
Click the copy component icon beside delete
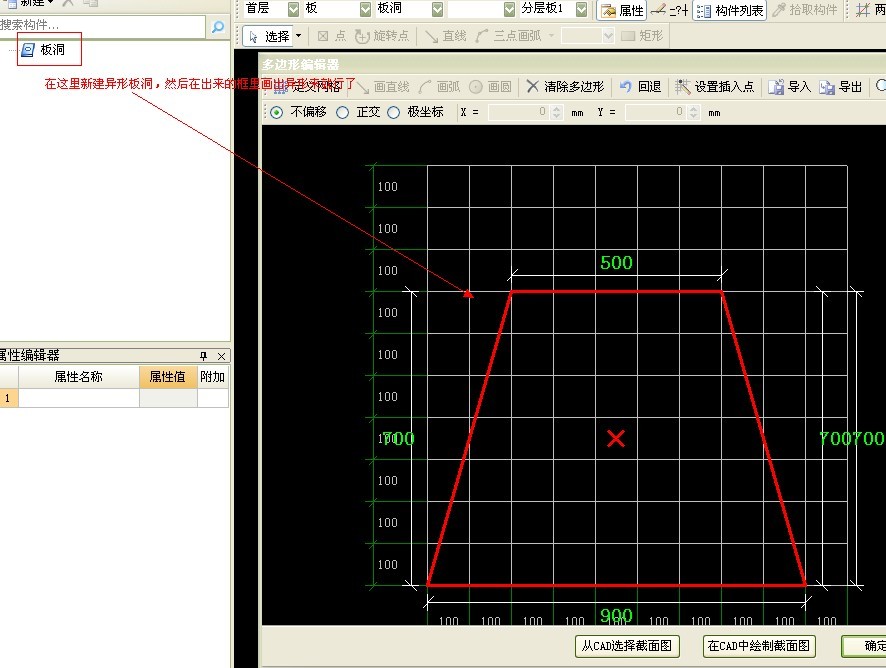click(90, 3)
